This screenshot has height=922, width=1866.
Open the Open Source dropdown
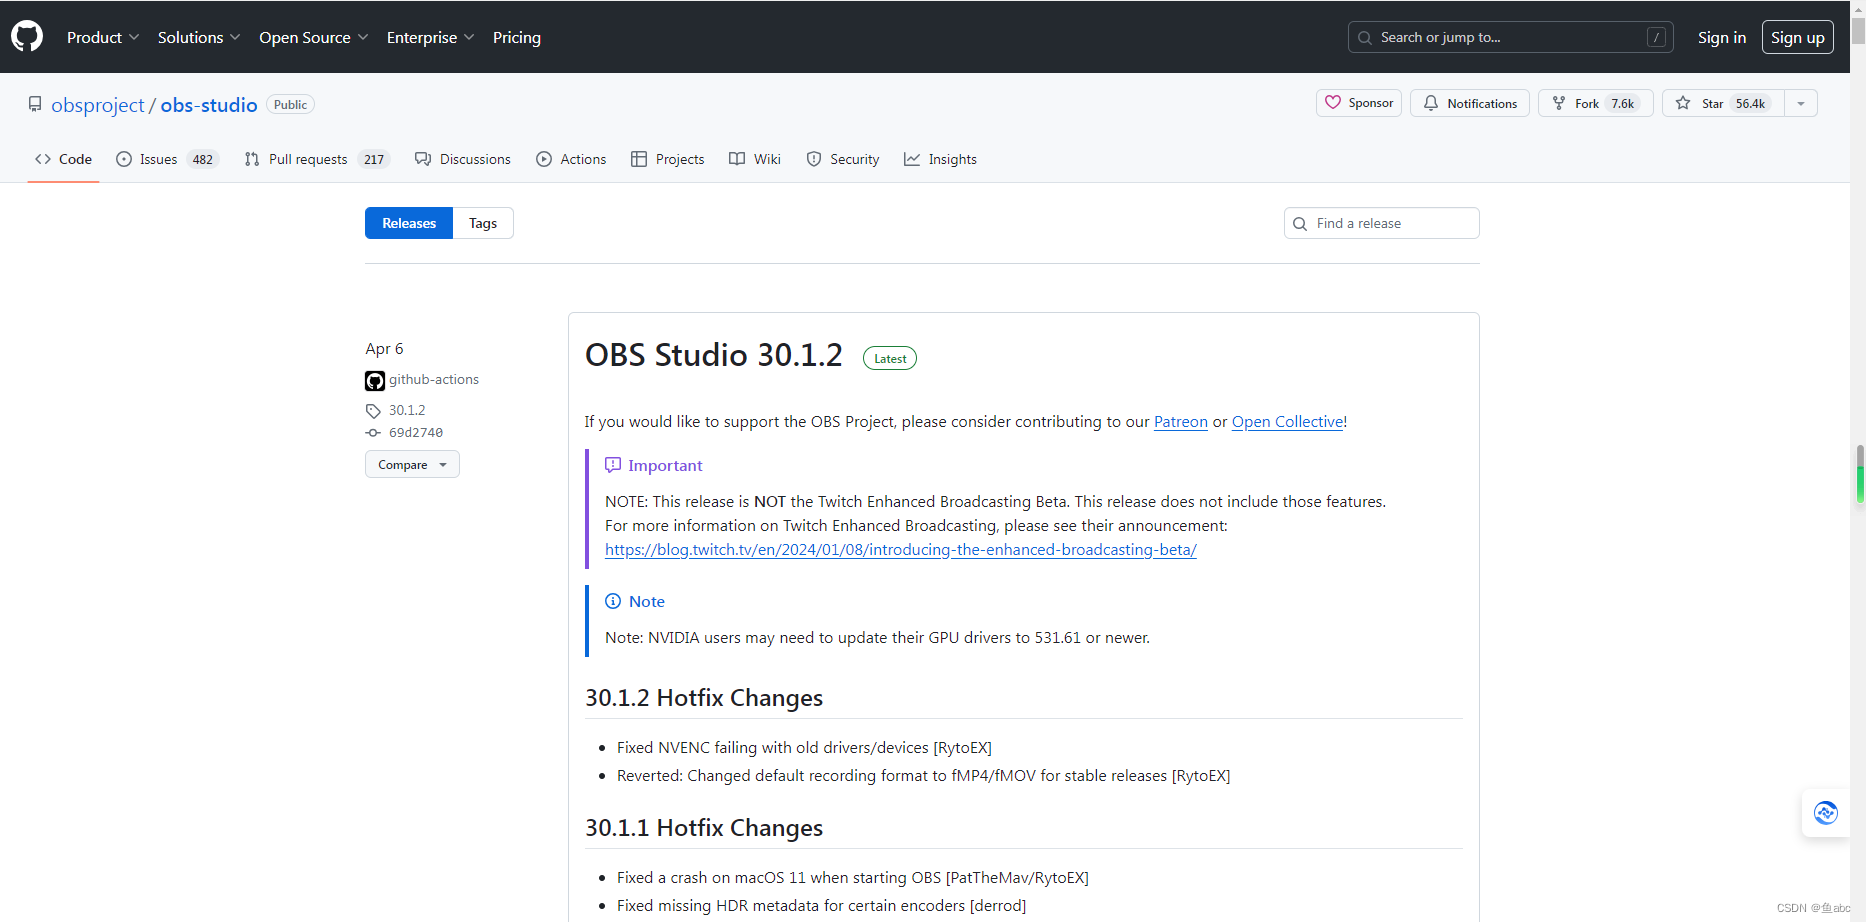[x=314, y=37]
